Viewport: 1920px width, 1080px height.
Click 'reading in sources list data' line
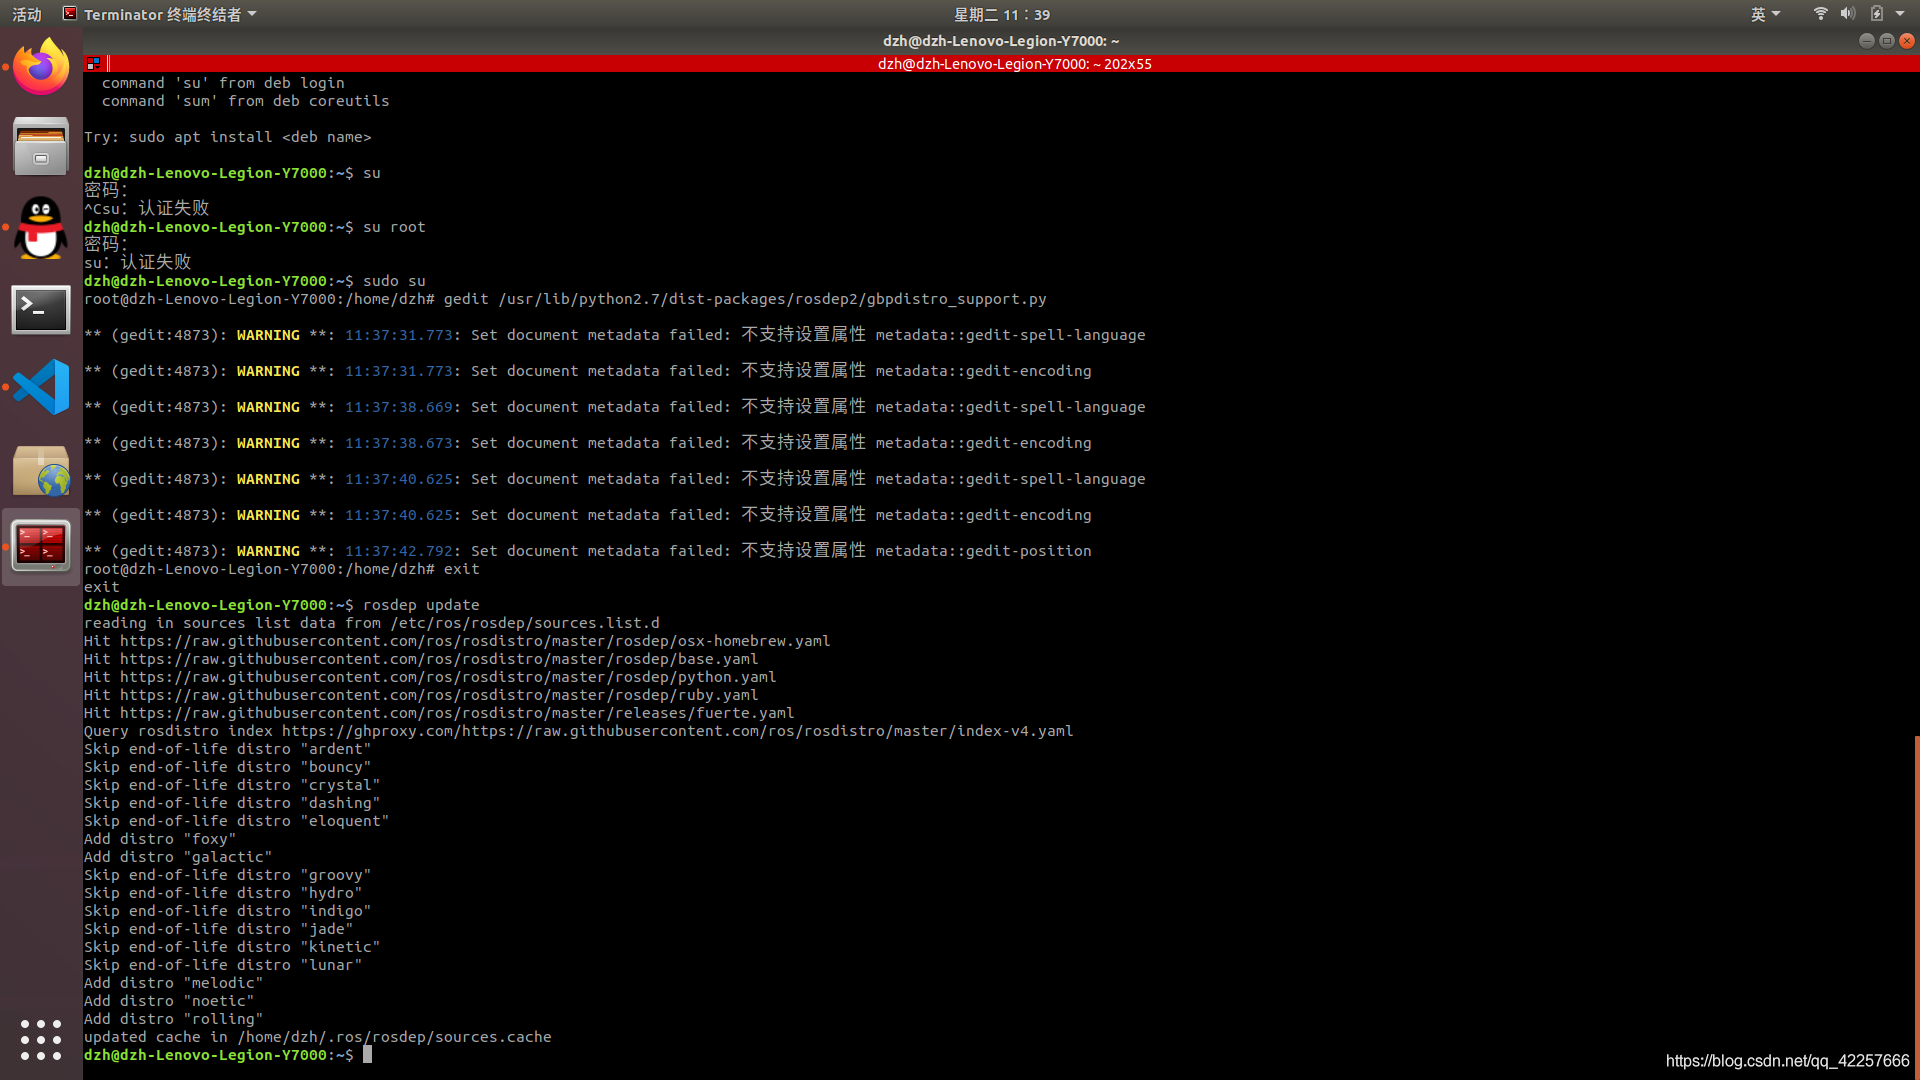(x=372, y=623)
